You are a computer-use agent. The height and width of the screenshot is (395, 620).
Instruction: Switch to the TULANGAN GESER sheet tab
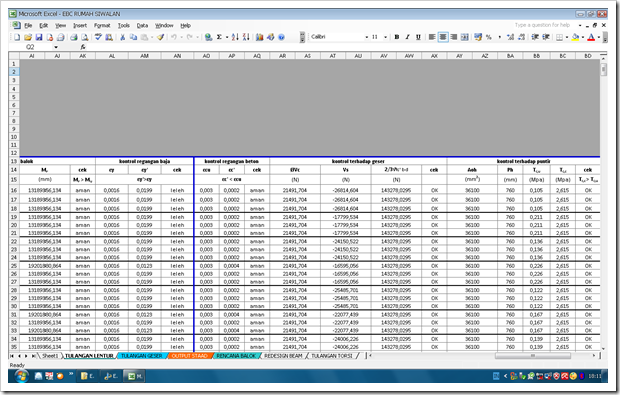(142, 356)
